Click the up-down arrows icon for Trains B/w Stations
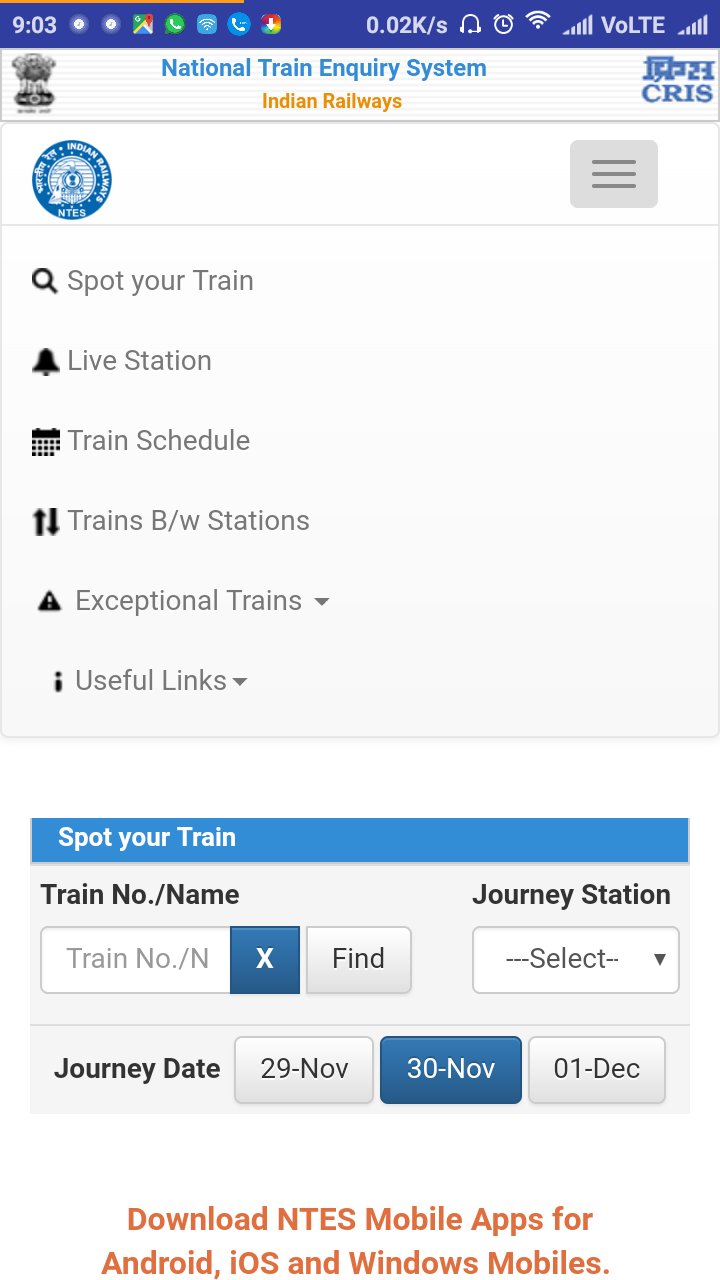 pyautogui.click(x=46, y=521)
